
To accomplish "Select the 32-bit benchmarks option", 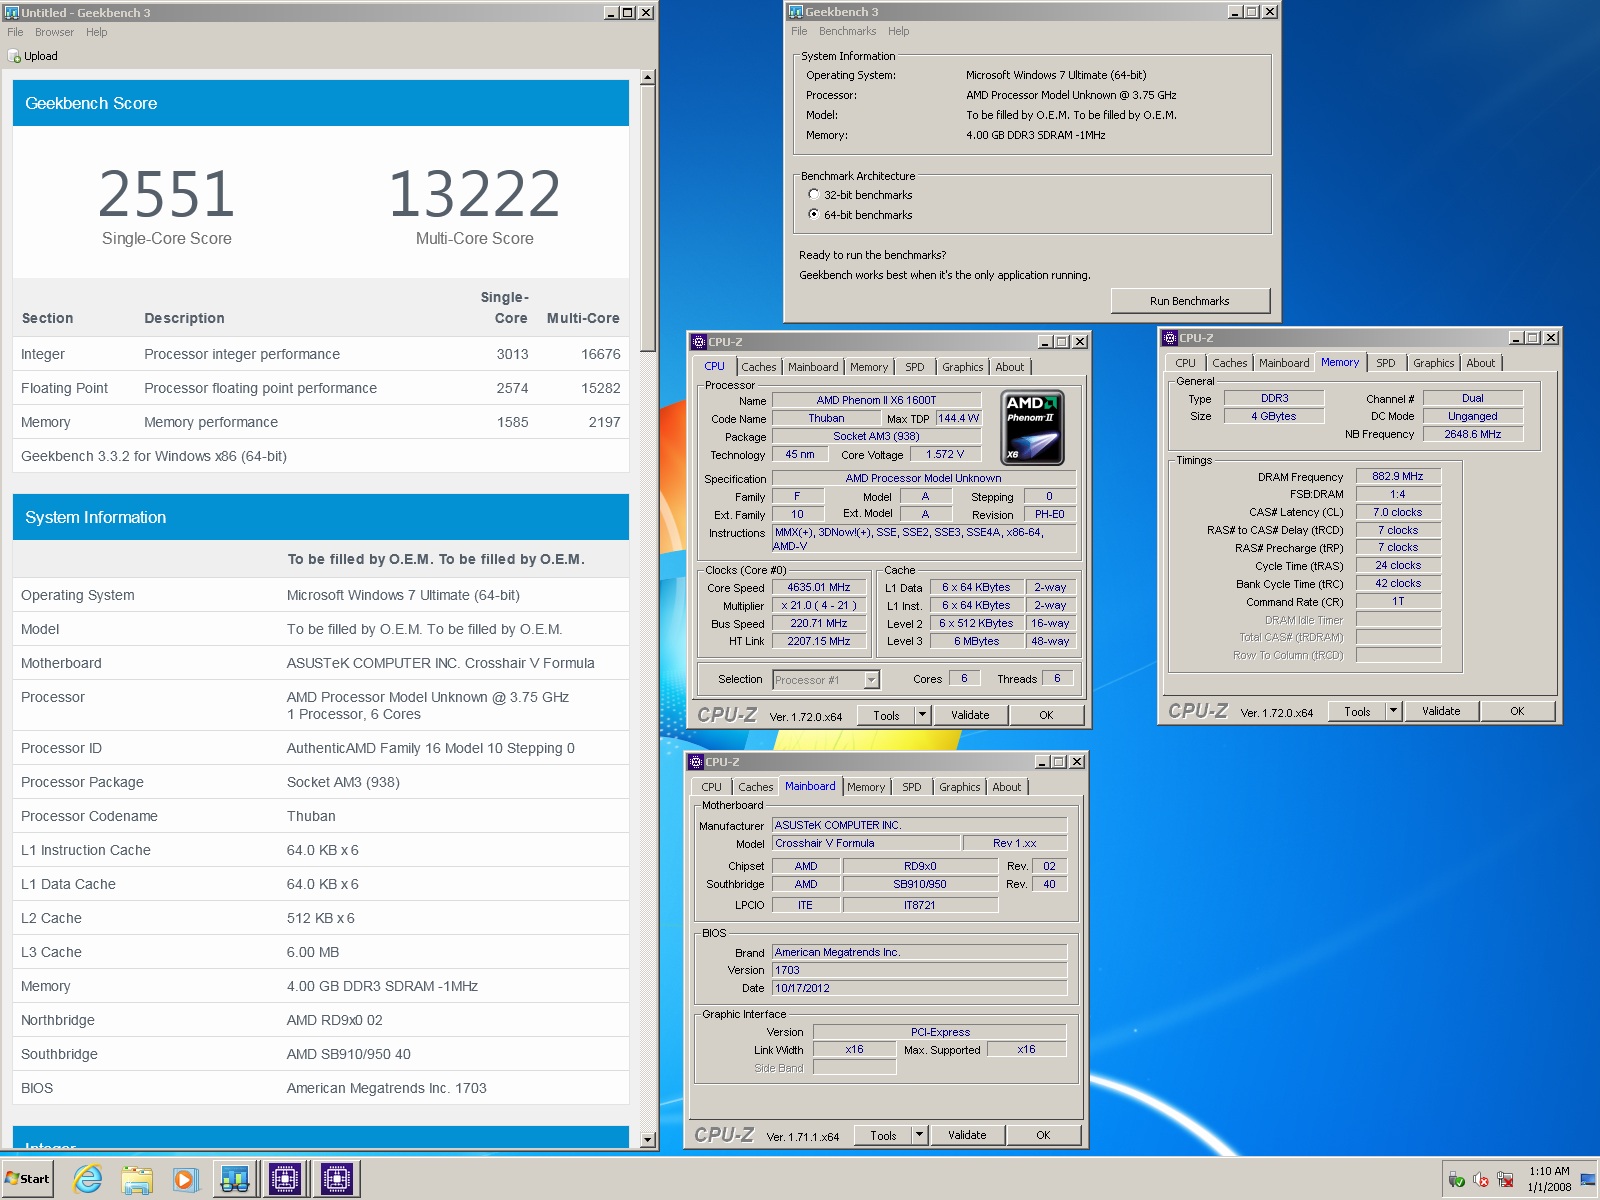I will tap(813, 195).
